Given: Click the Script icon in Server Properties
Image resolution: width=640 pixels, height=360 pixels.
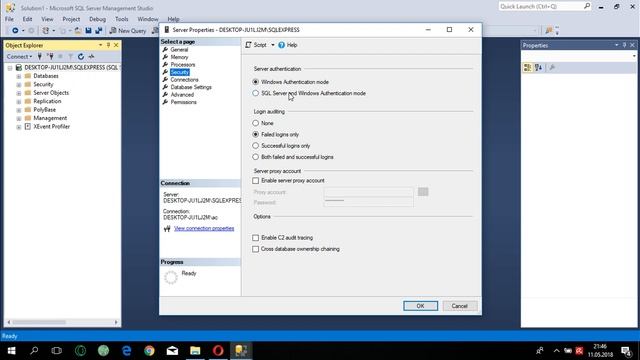Looking at the screenshot, I should tap(249, 45).
